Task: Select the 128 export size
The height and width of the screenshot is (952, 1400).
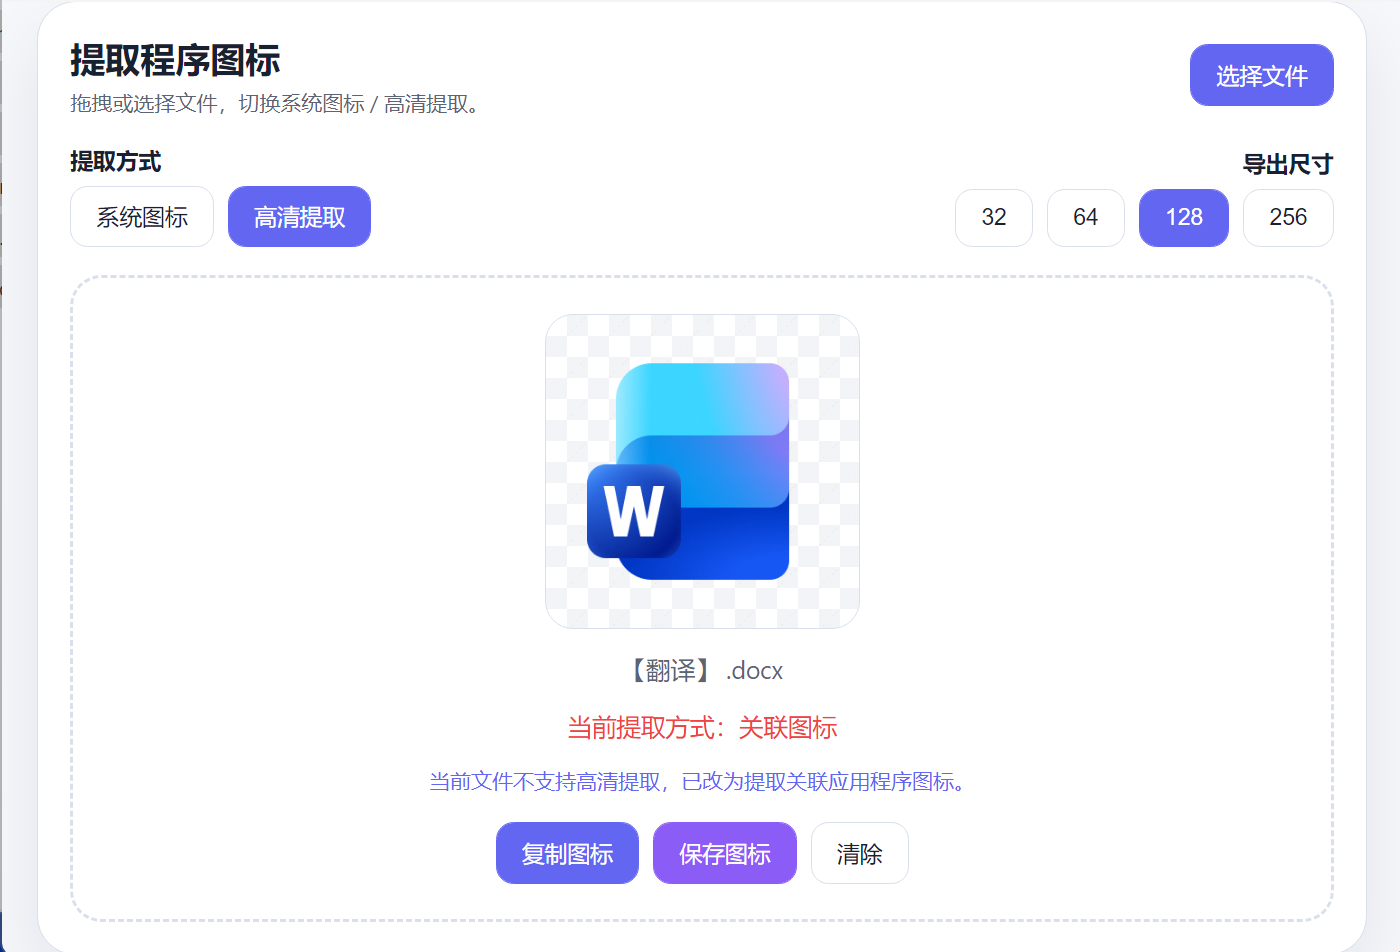Action: [1184, 217]
